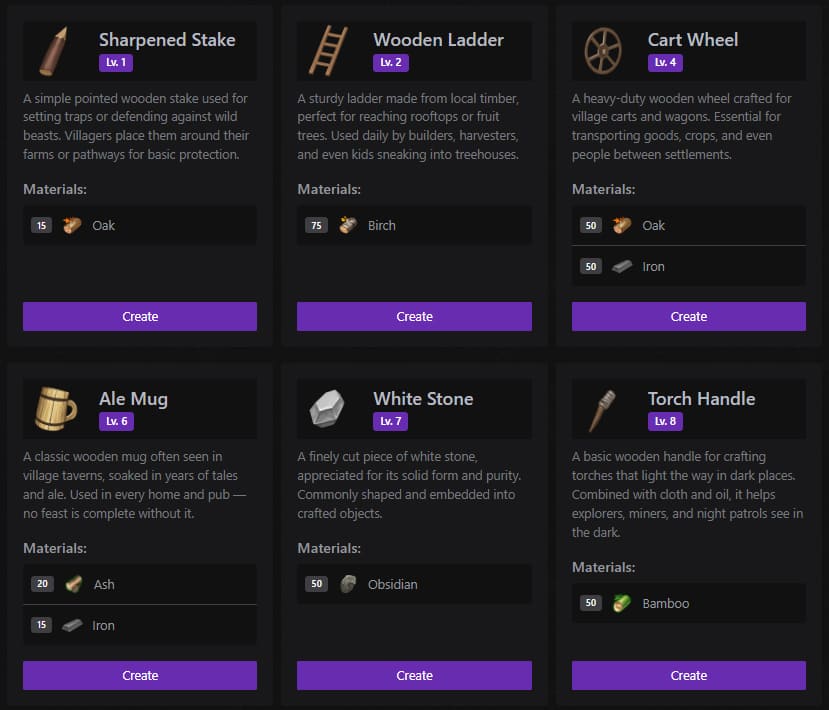Click the Birch log material icon
Image resolution: width=829 pixels, height=710 pixels.
click(x=348, y=225)
